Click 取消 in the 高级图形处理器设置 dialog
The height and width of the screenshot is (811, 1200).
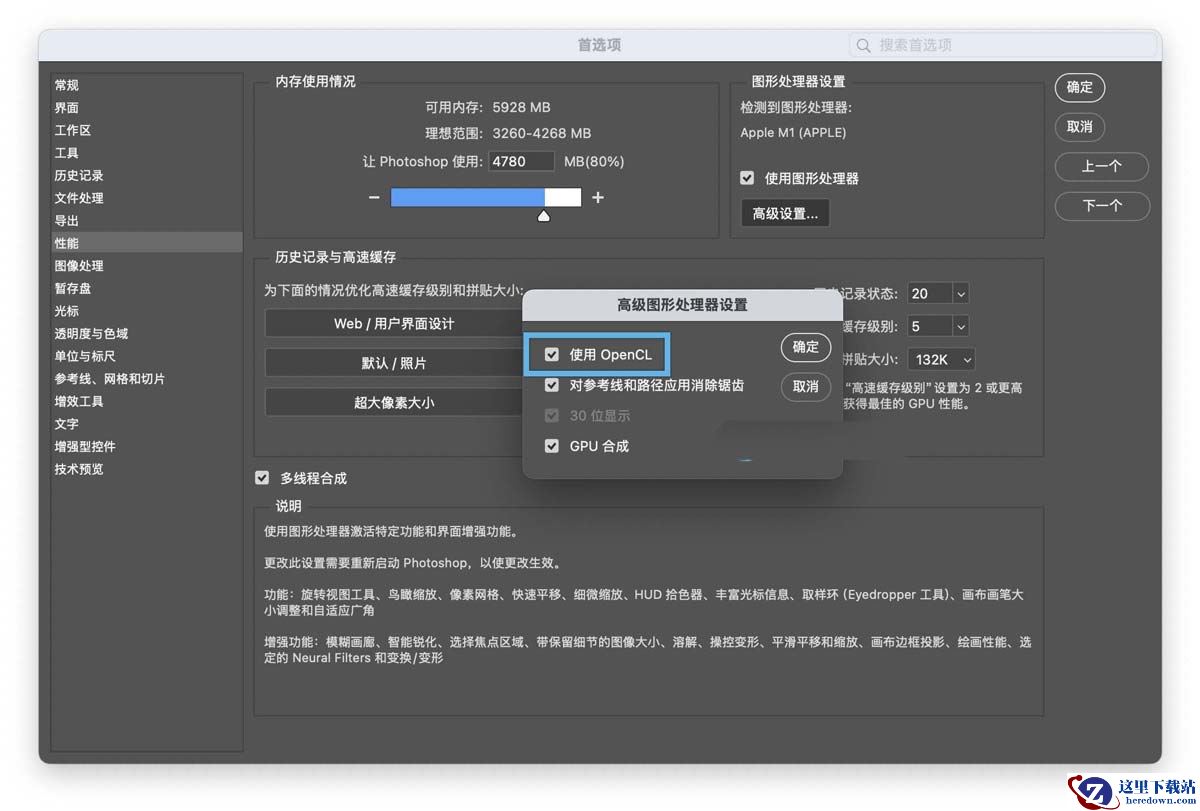point(806,387)
